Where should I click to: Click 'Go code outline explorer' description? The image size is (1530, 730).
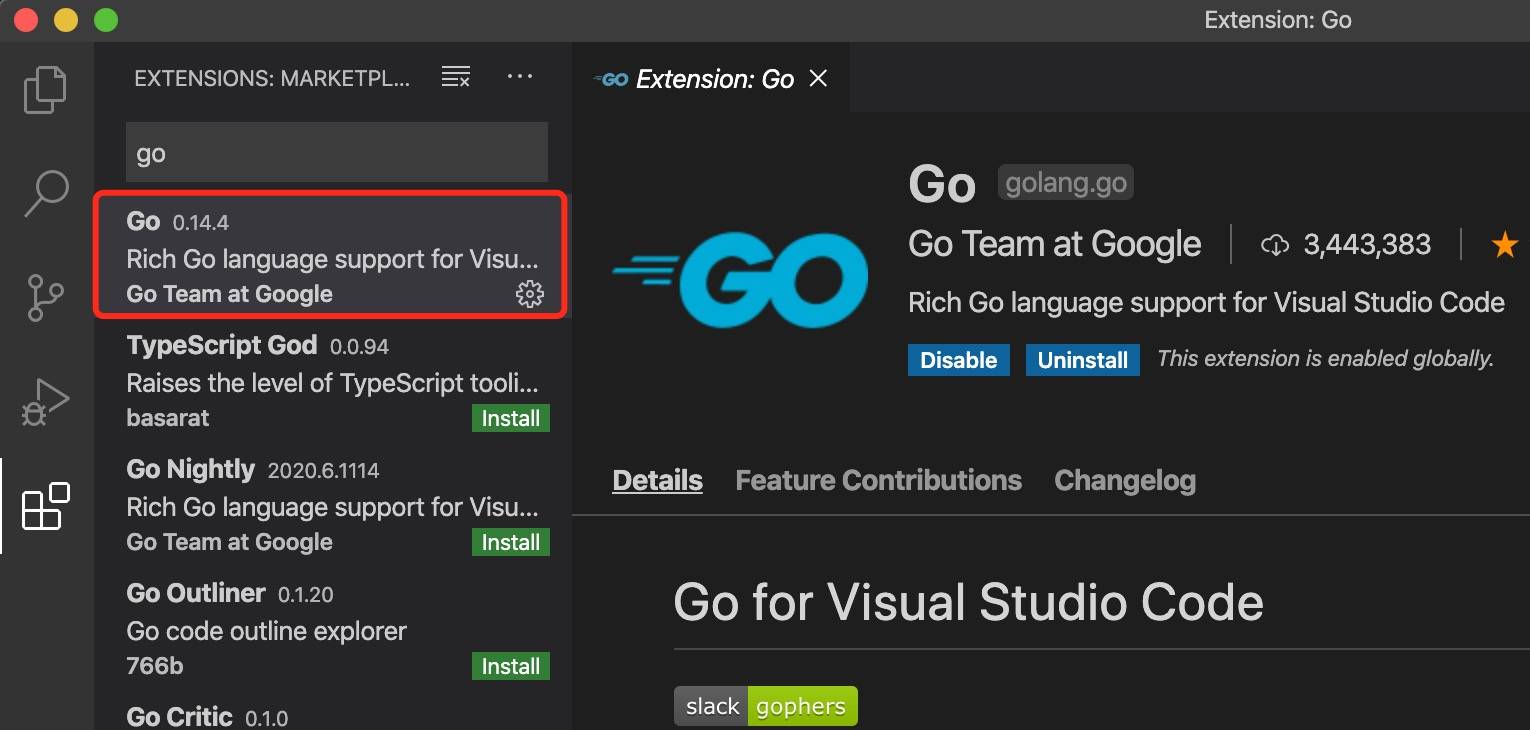tap(266, 632)
